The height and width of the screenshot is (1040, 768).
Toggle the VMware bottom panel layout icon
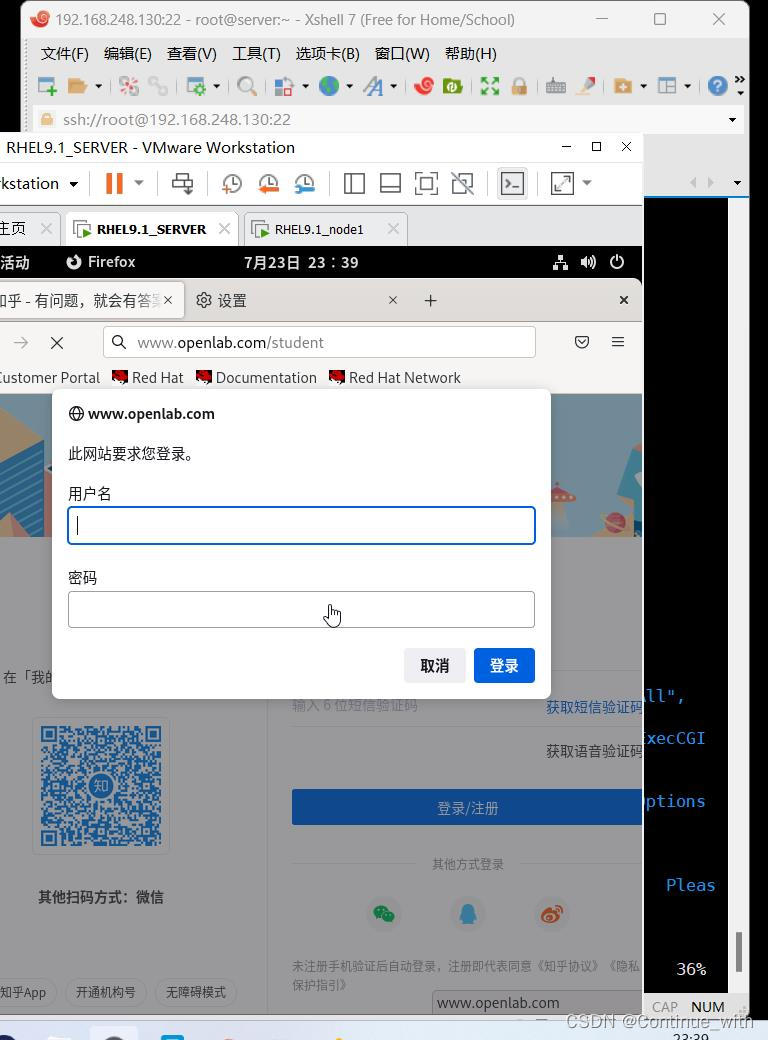coord(390,184)
